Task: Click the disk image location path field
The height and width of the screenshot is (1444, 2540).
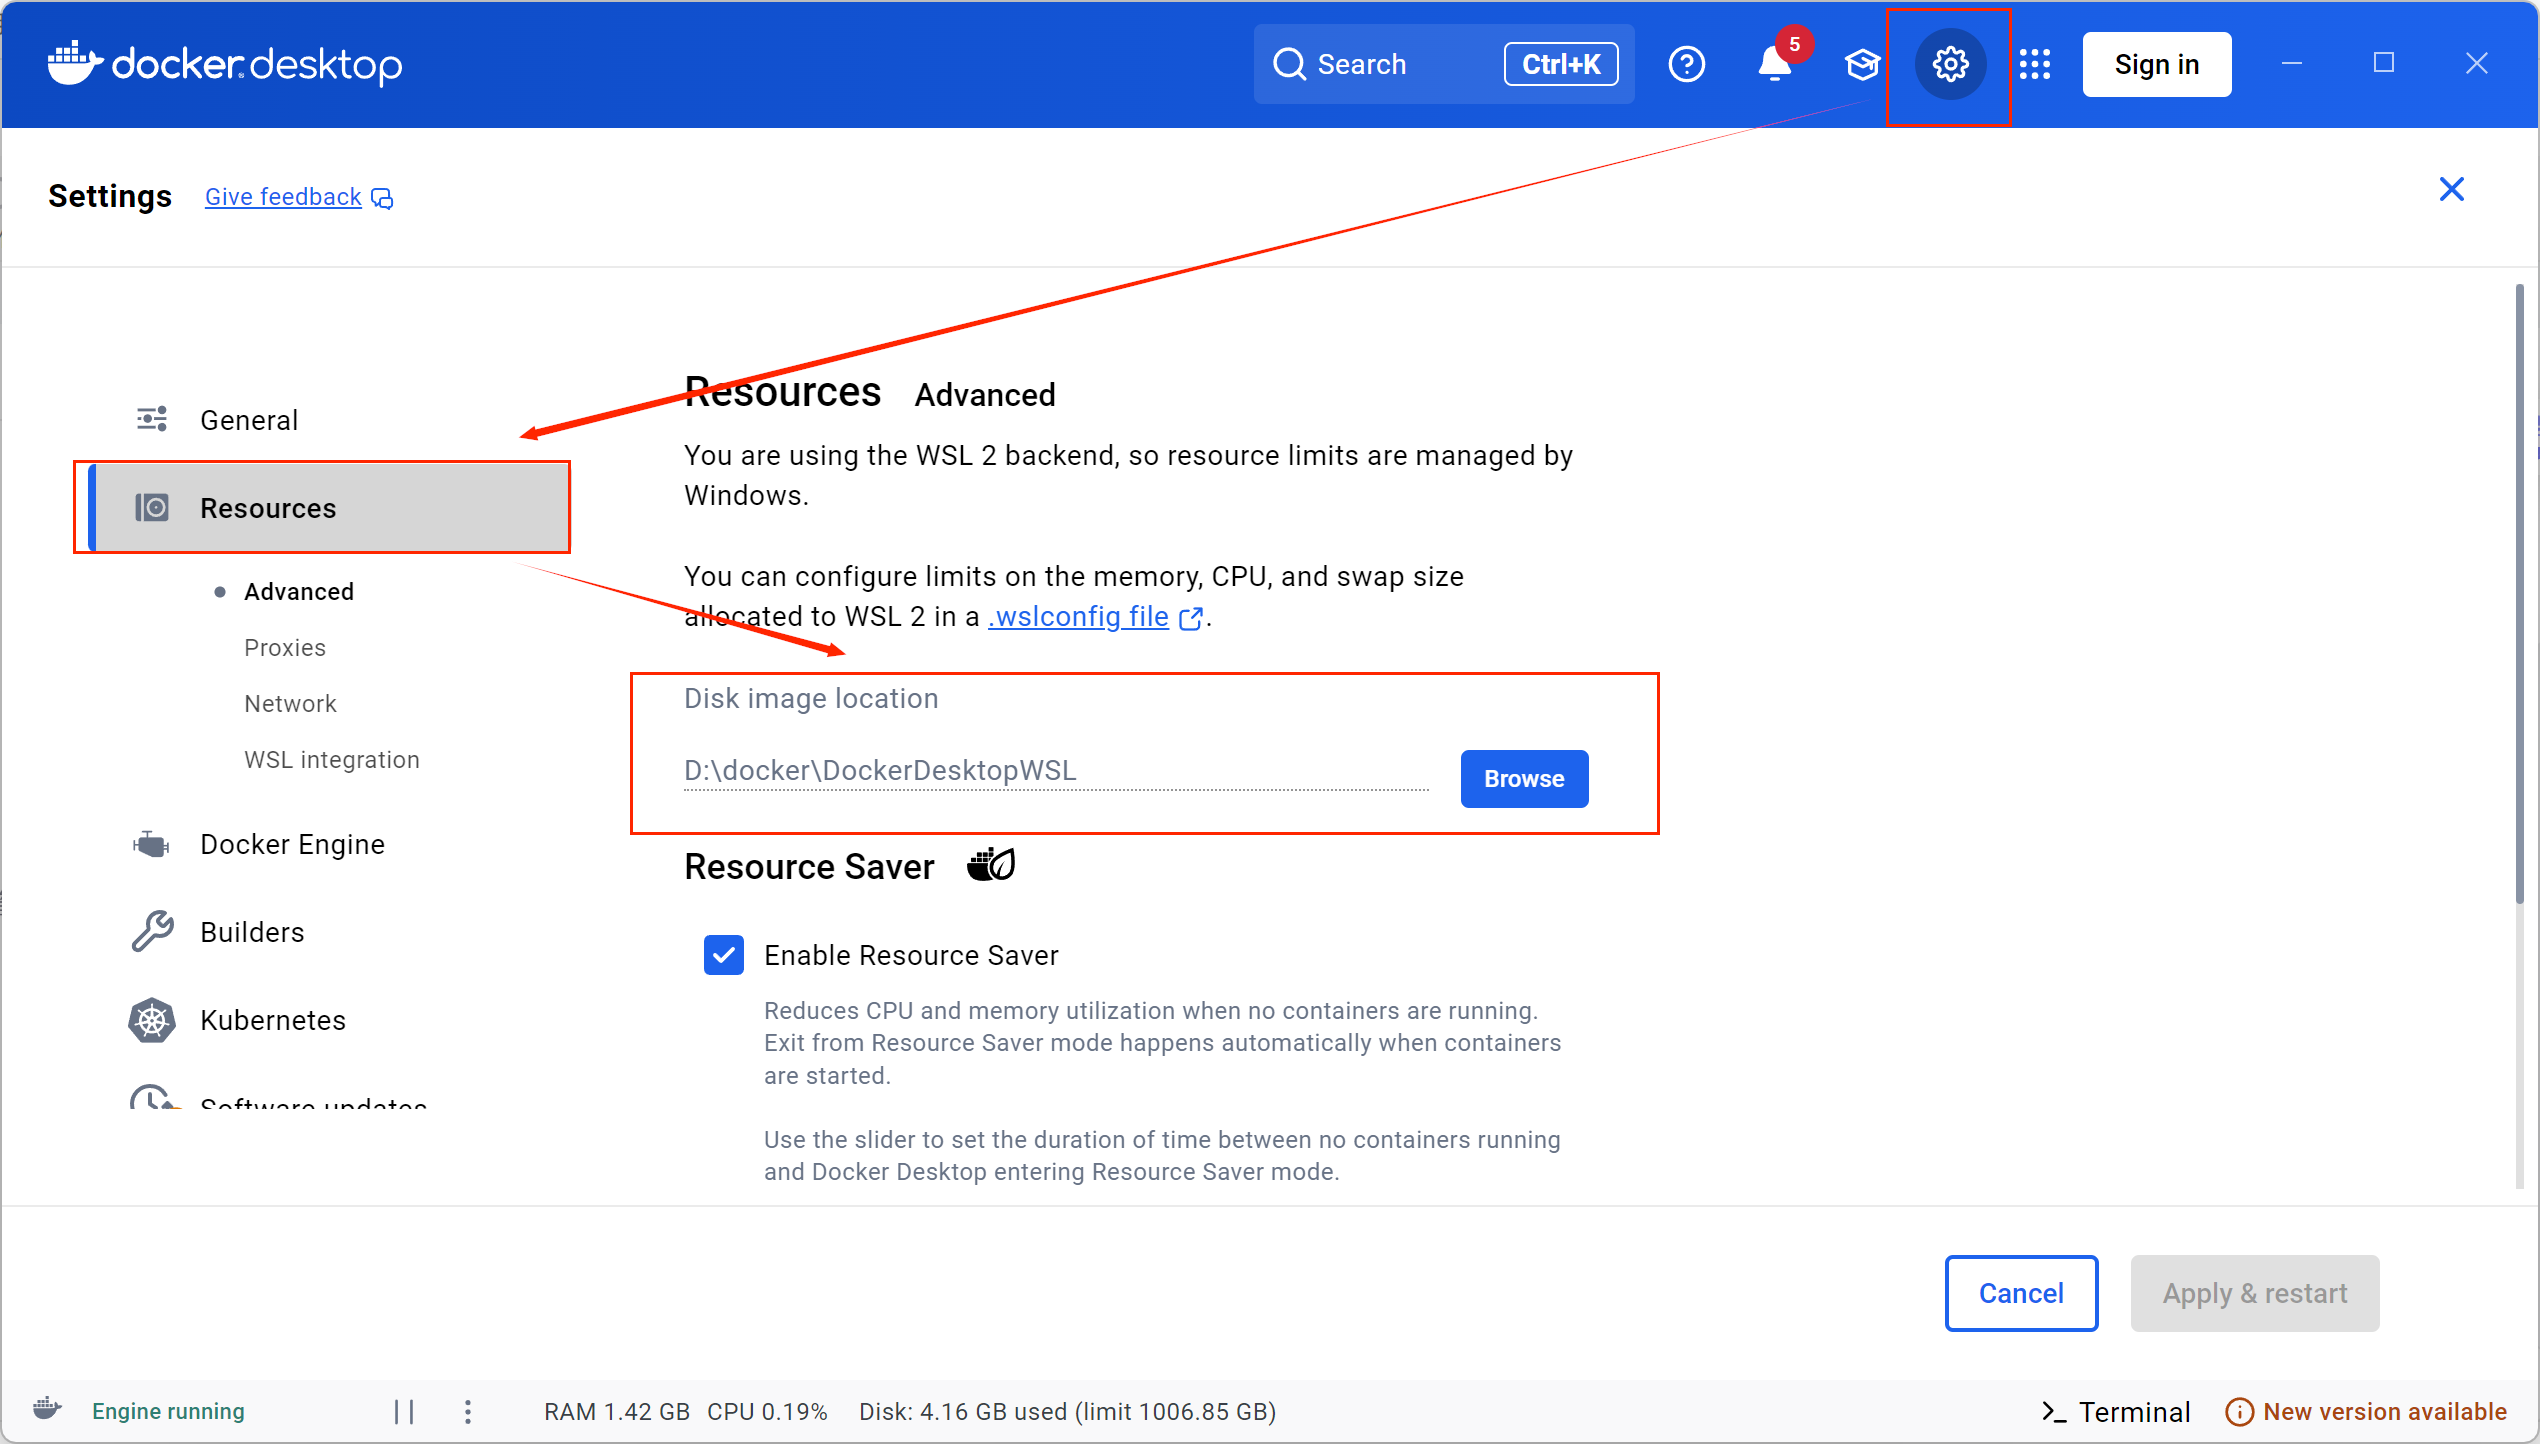Action: (1055, 771)
